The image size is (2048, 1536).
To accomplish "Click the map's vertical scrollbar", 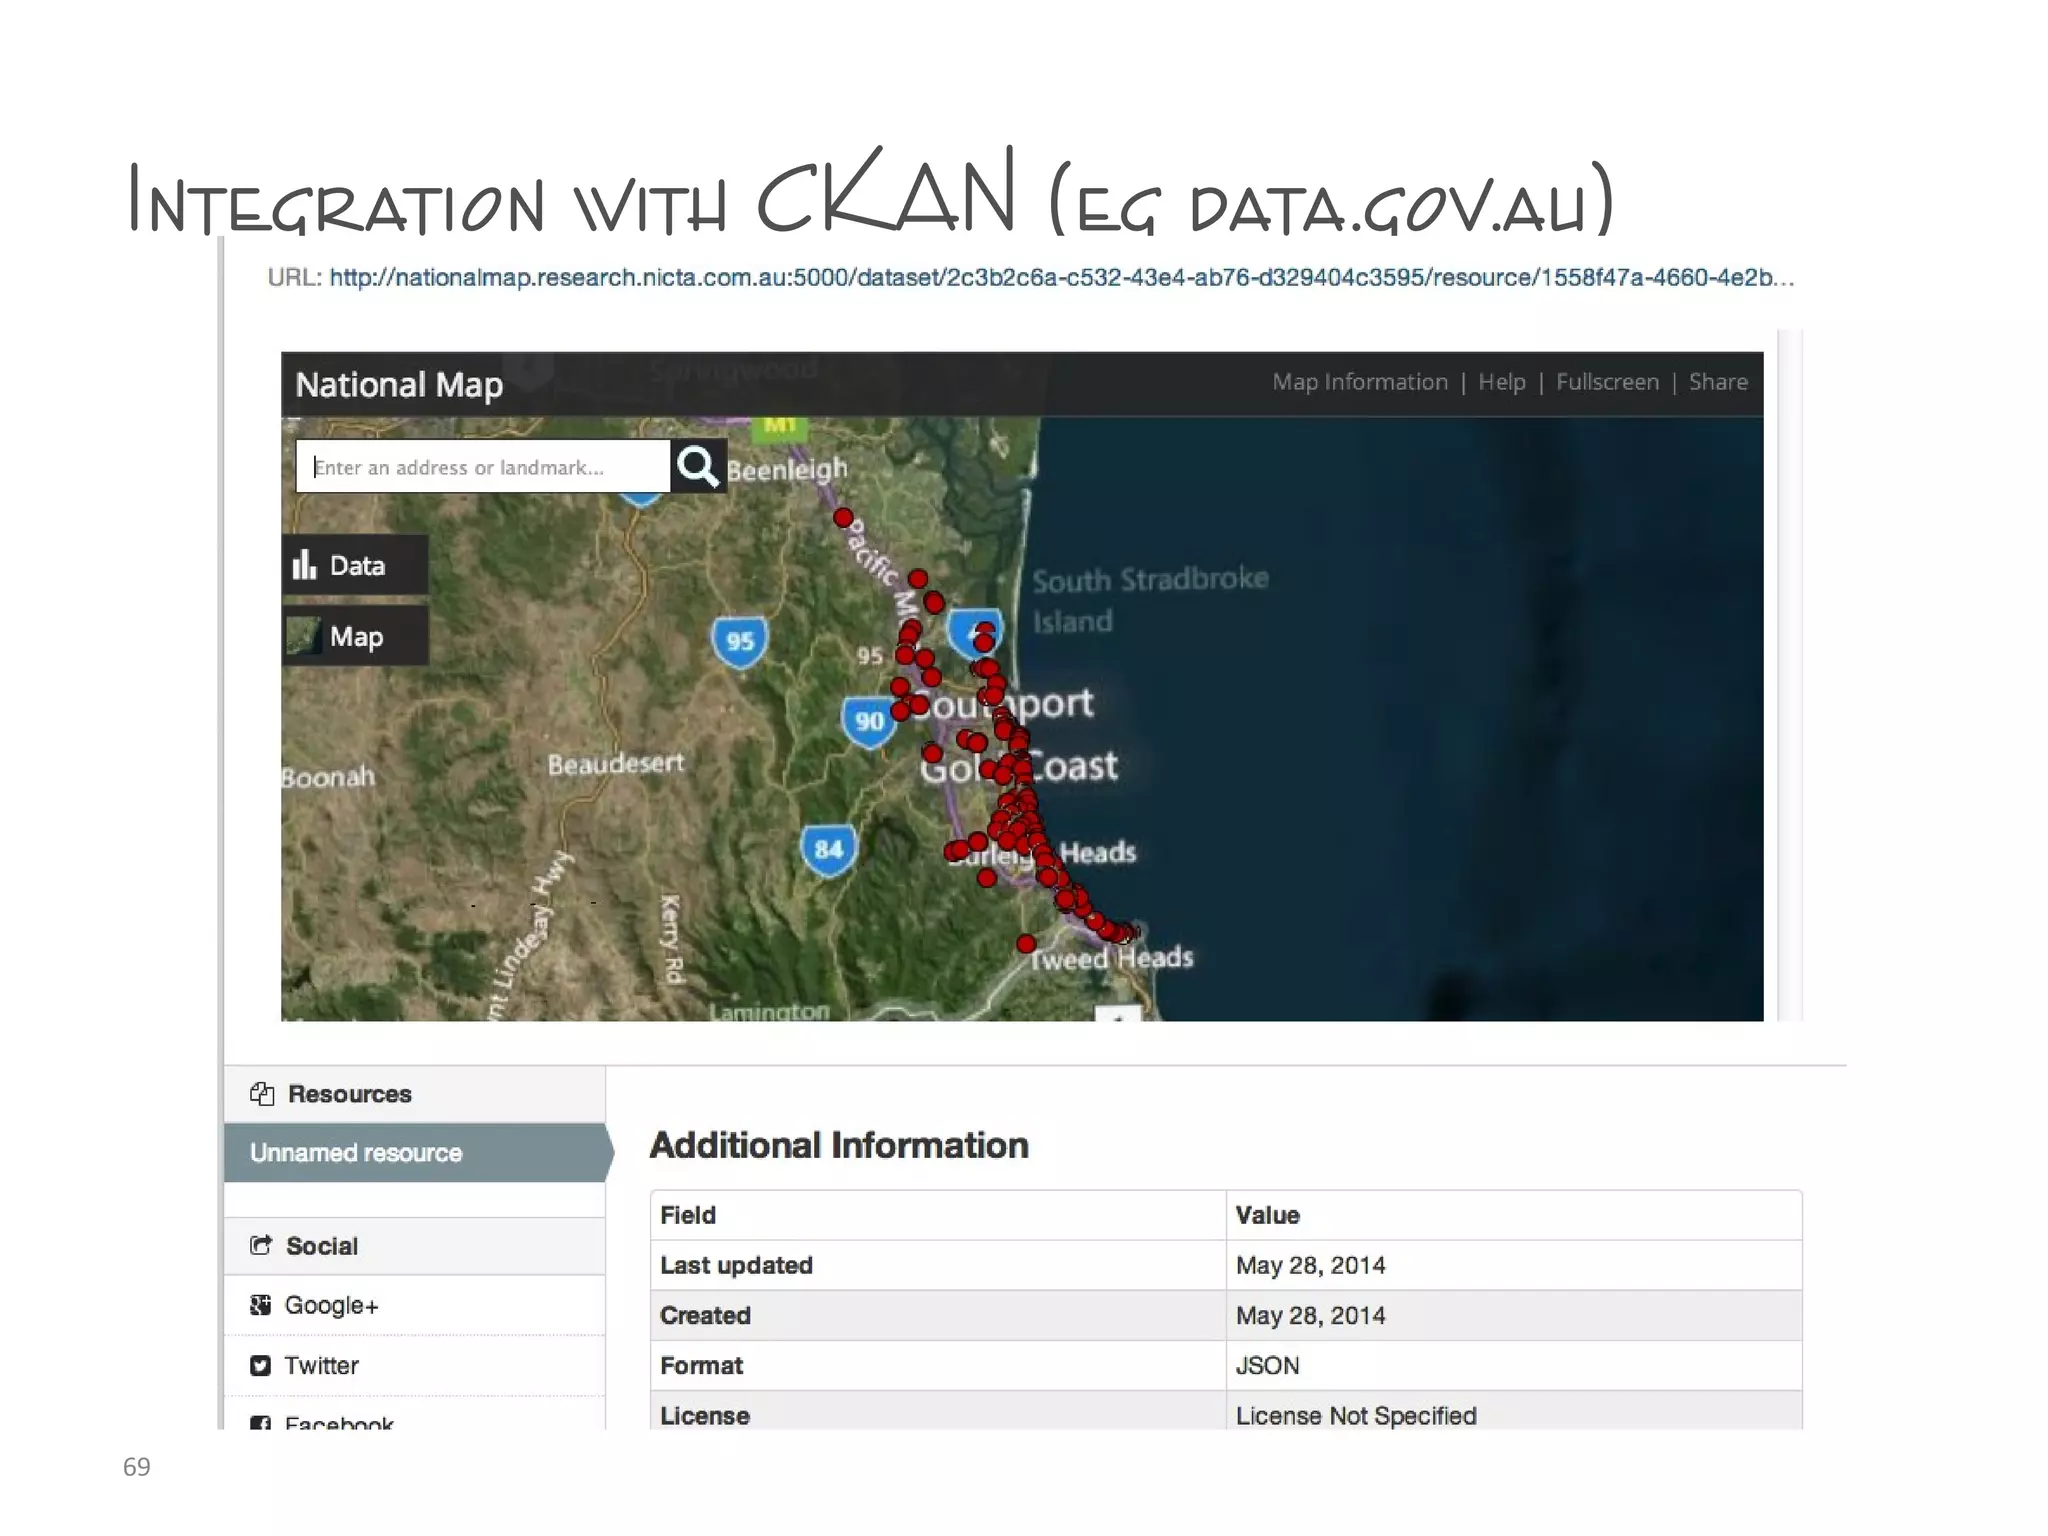I will [1789, 675].
